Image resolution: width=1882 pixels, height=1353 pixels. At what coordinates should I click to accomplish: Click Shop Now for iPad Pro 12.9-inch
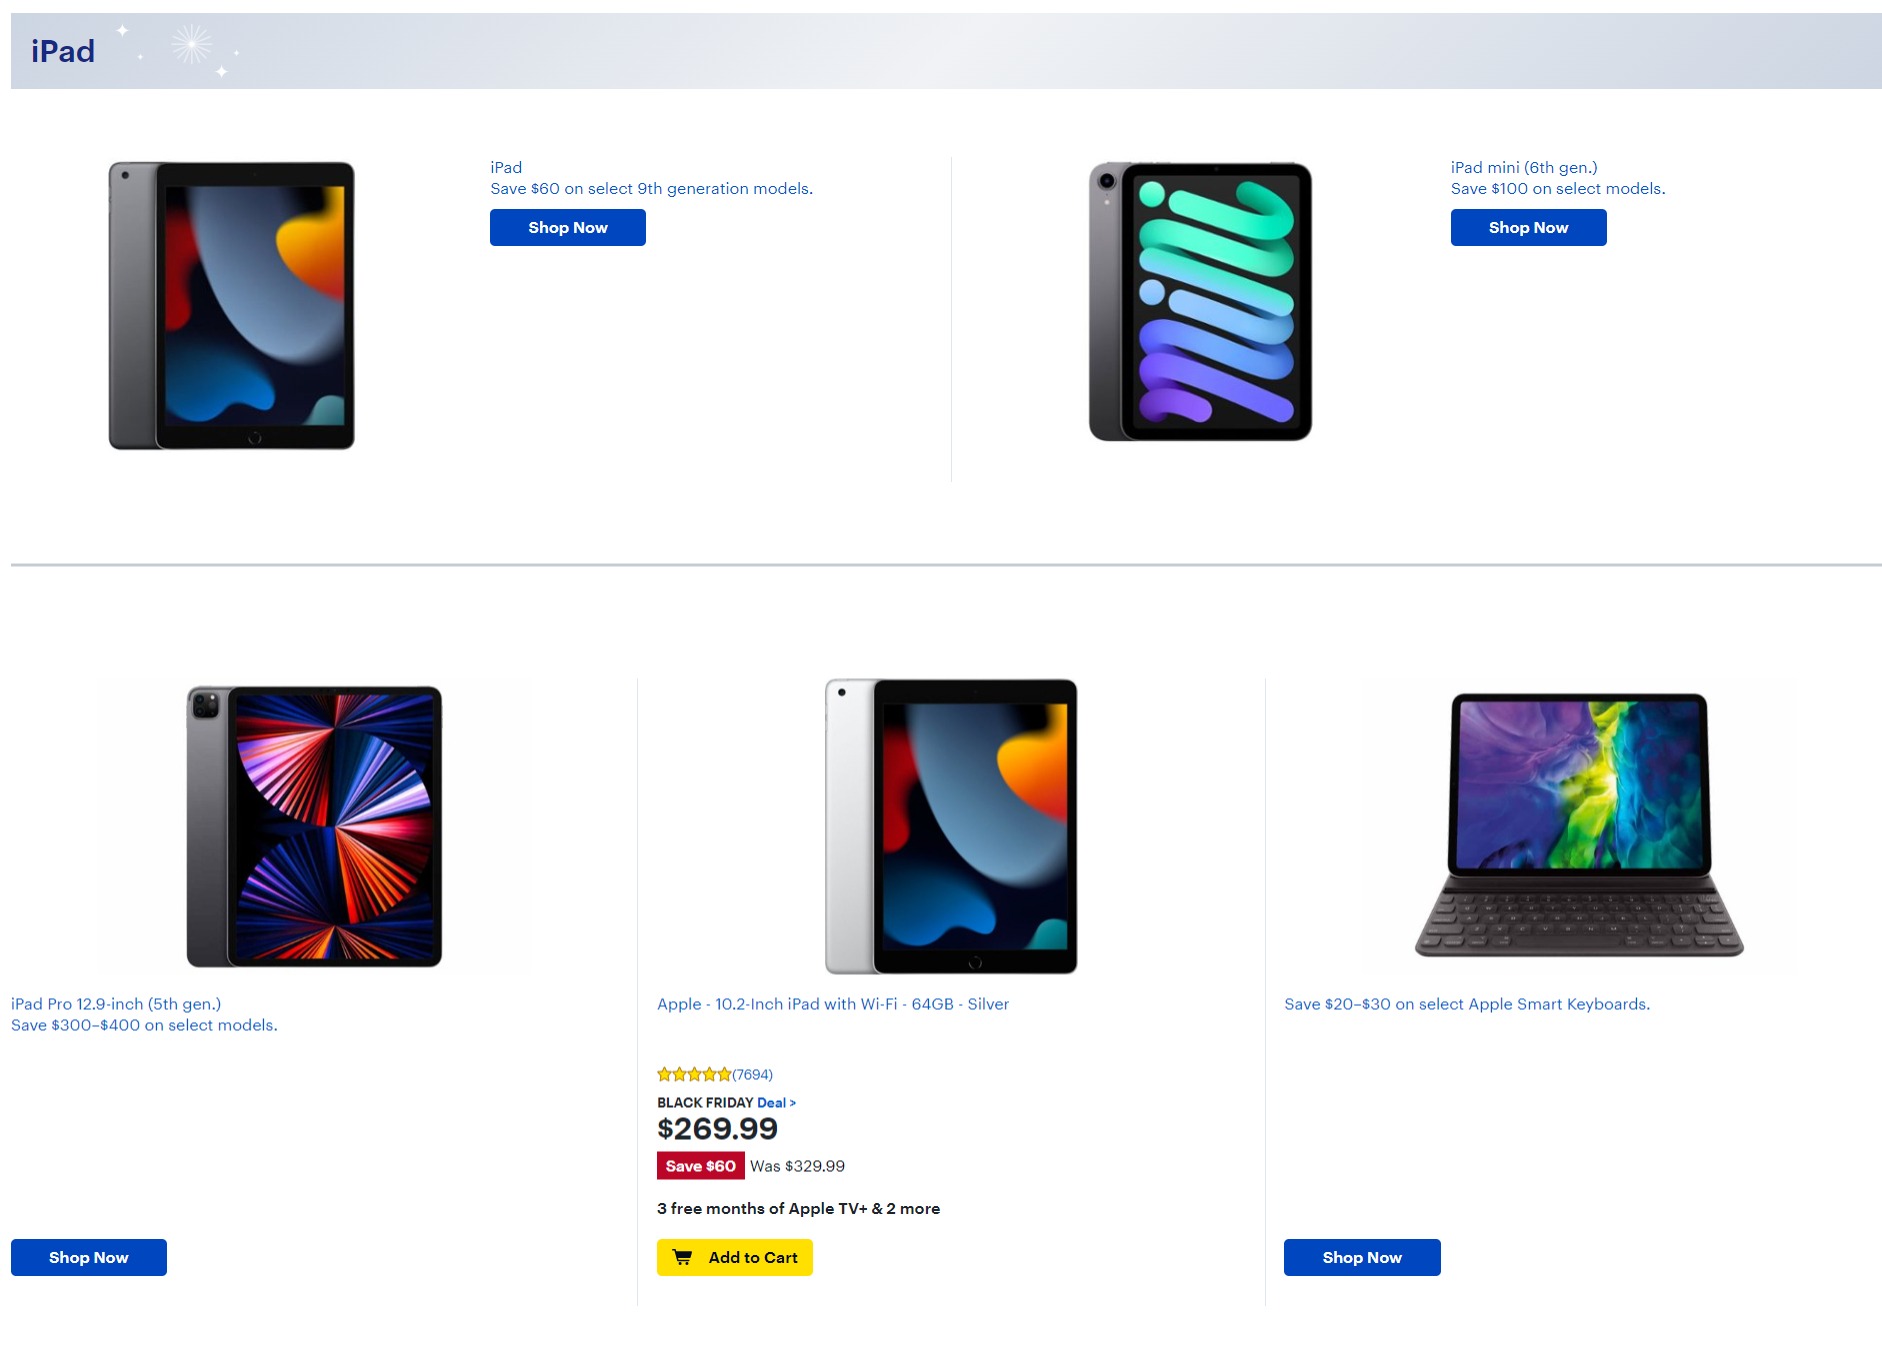(89, 1258)
